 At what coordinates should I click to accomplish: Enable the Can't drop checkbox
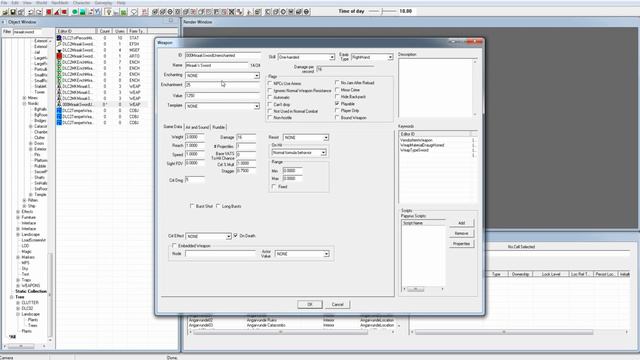click(270, 104)
